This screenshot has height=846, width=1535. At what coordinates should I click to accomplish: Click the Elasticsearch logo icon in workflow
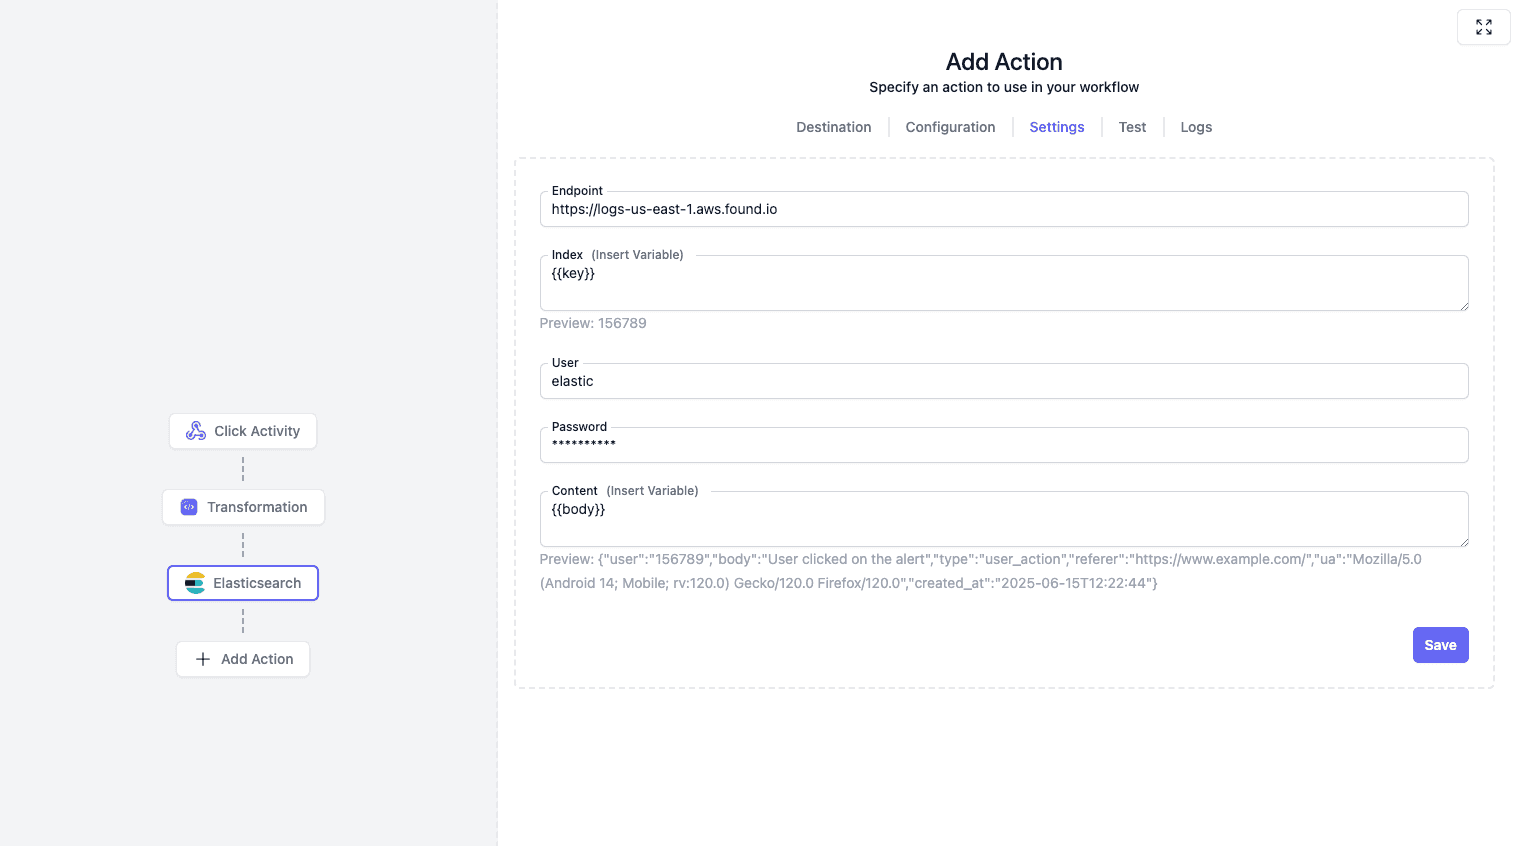[x=195, y=583]
